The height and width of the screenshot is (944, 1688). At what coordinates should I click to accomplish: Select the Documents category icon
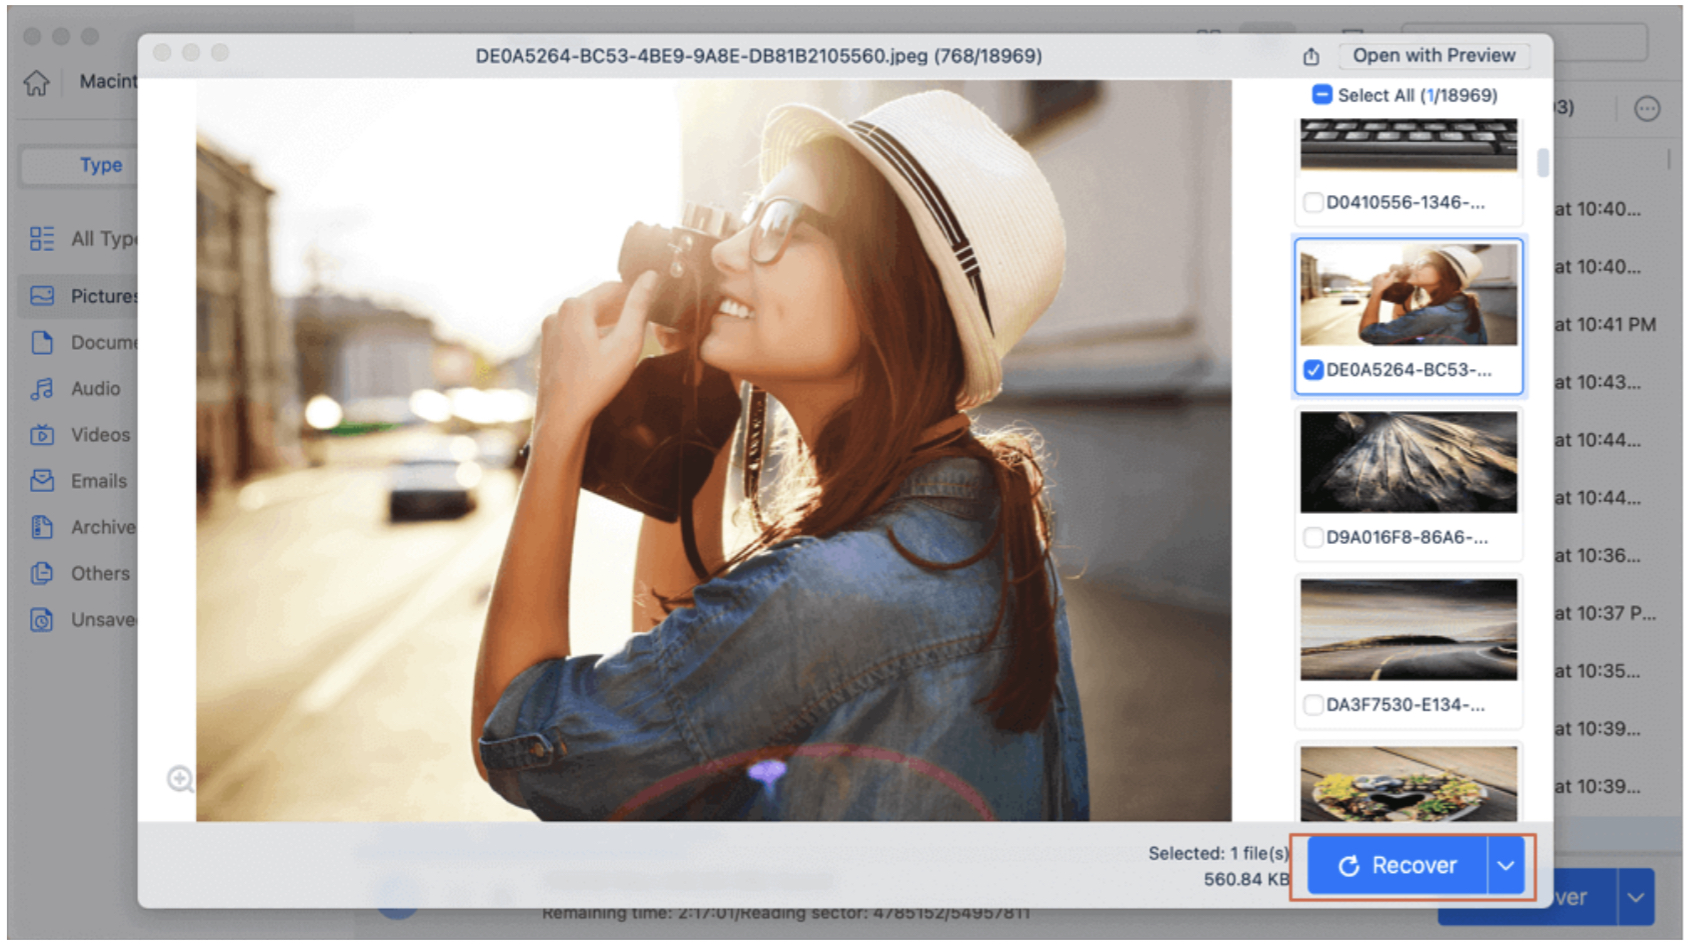(x=42, y=343)
